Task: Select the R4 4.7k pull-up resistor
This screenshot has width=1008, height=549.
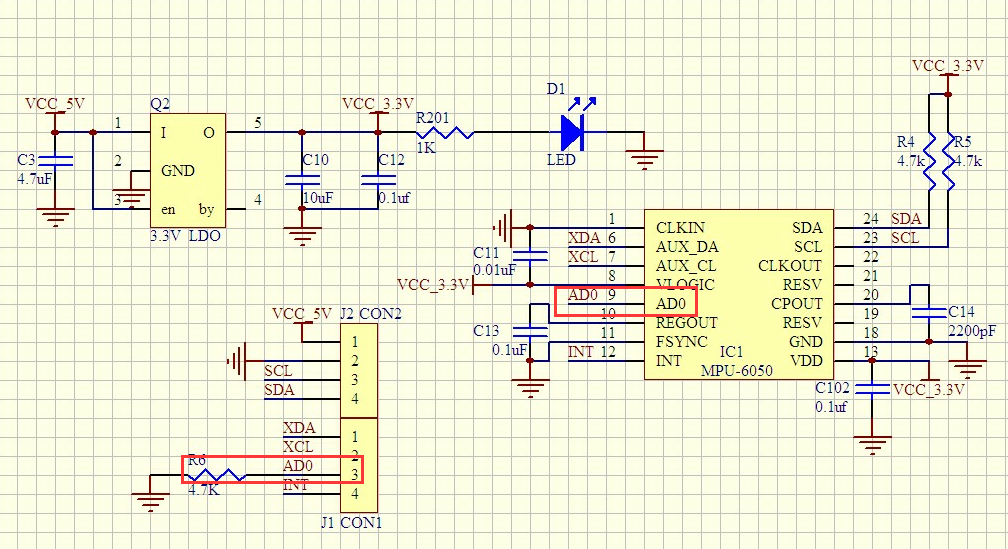Action: tap(929, 161)
